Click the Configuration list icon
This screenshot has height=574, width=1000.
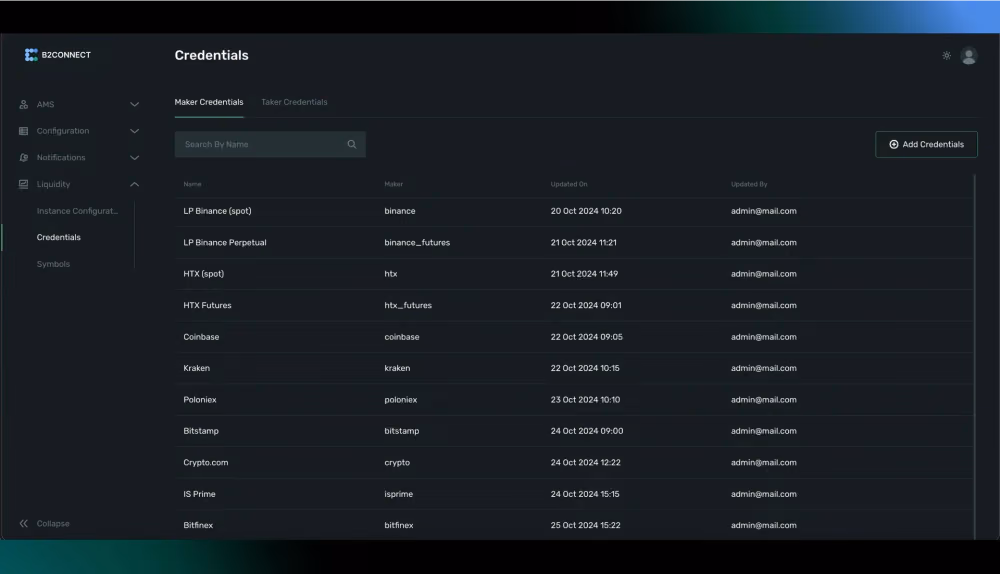point(24,131)
